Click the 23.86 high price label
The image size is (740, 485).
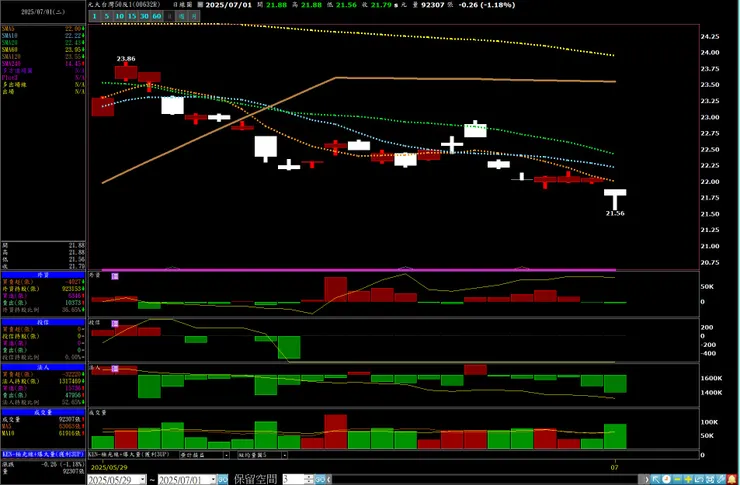126,59
